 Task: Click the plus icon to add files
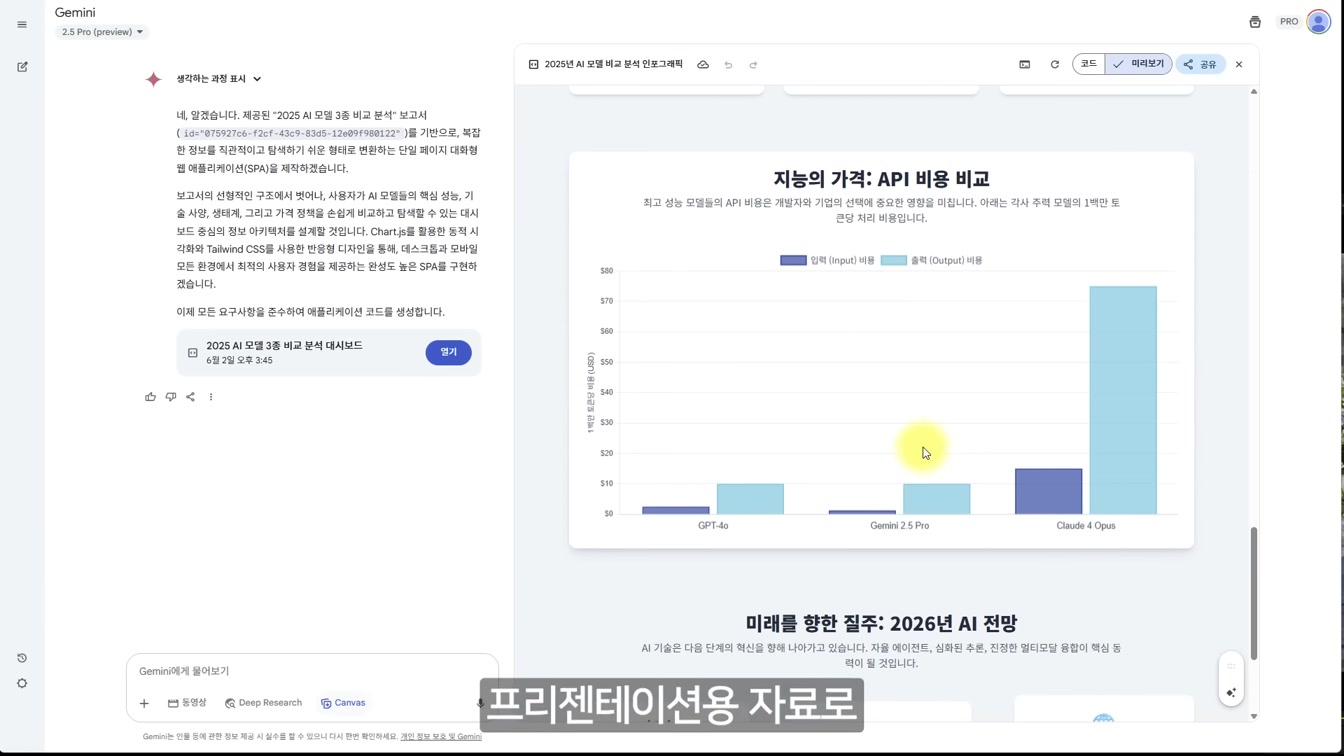tap(144, 703)
